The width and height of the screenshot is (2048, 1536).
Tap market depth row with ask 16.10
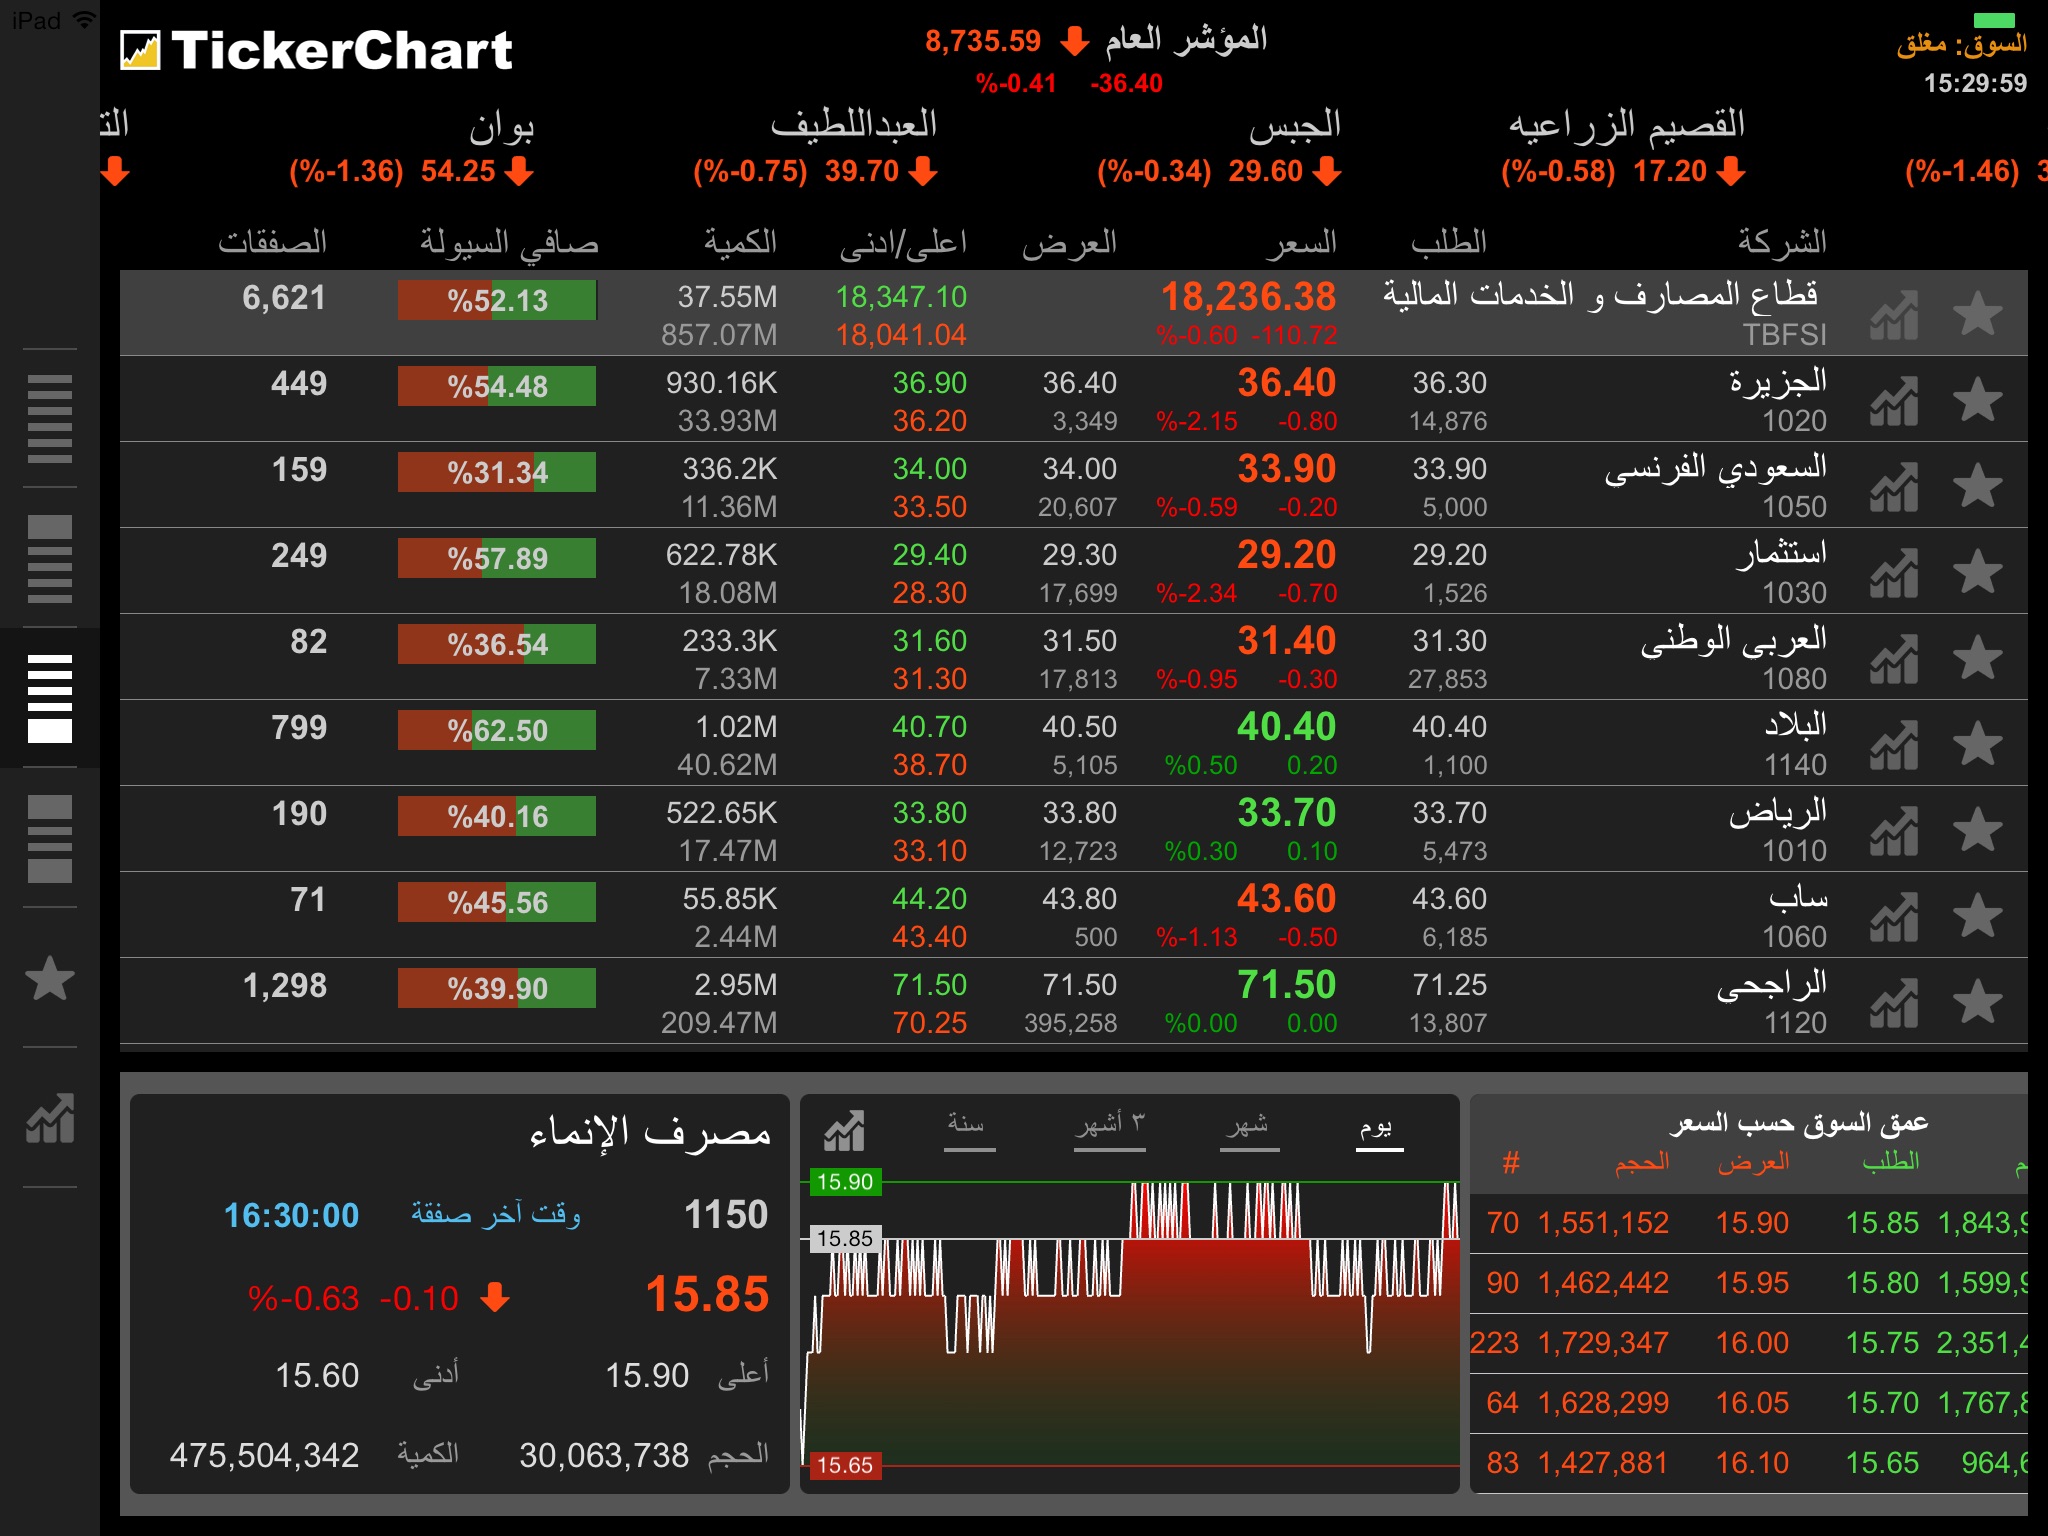click(x=1749, y=1463)
